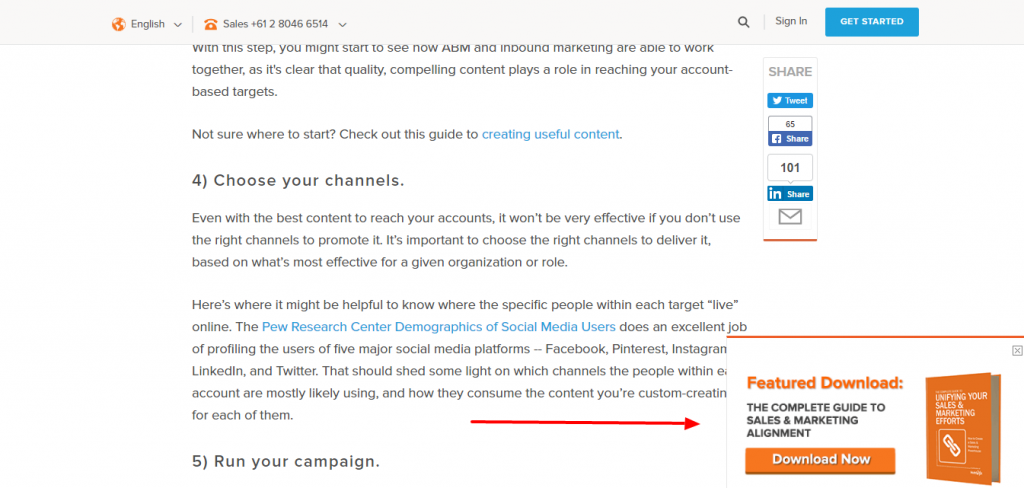Share article by email envelope icon

[x=790, y=216]
